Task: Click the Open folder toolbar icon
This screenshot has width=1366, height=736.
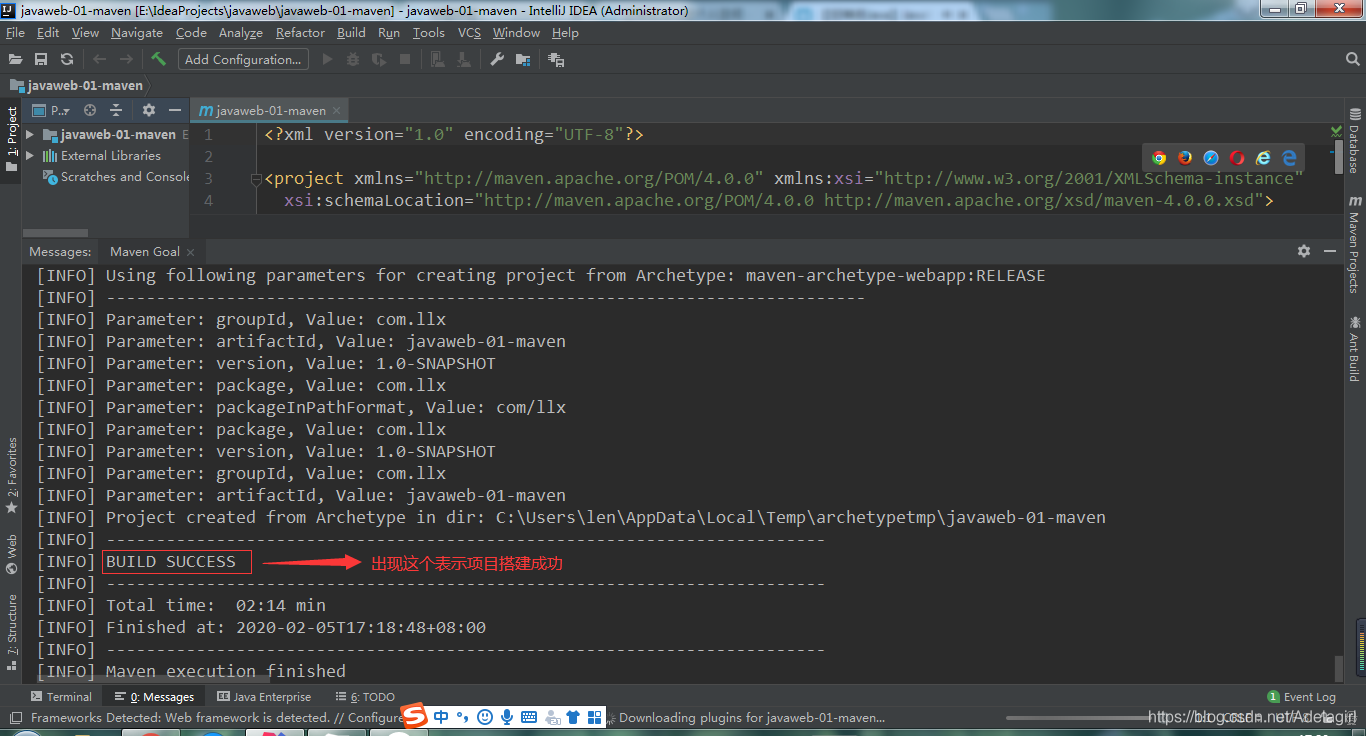Action: [x=15, y=59]
